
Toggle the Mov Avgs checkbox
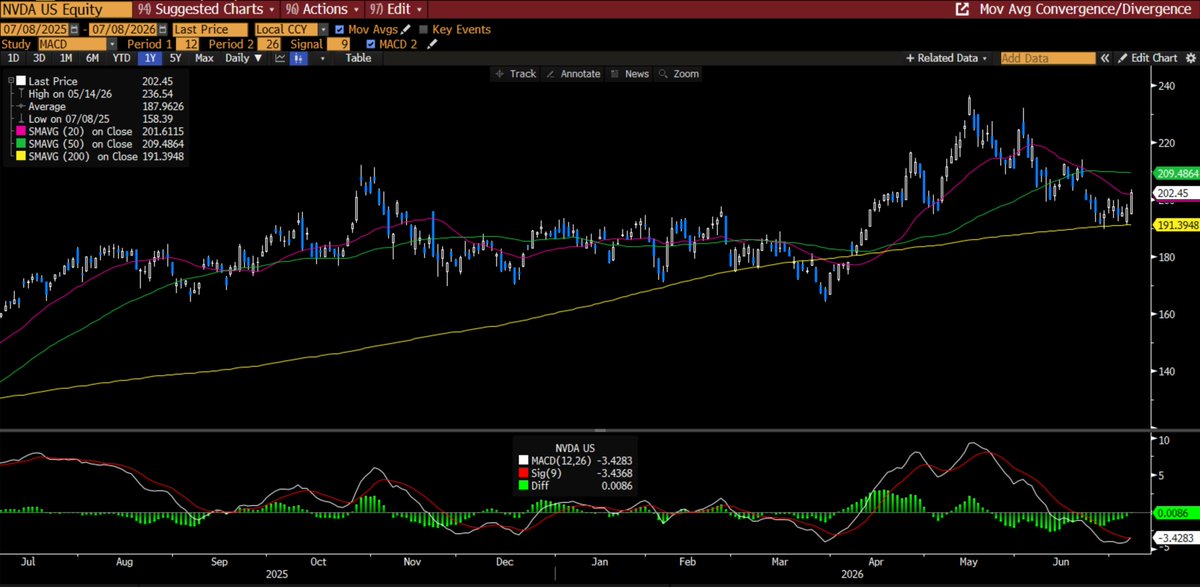(341, 29)
